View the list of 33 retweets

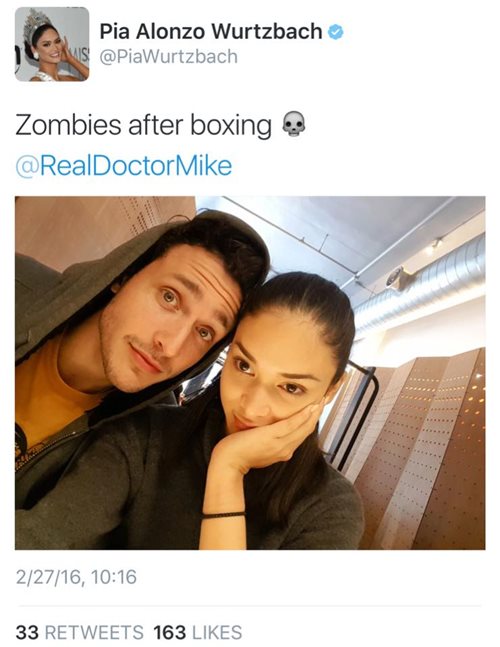[x=80, y=633]
